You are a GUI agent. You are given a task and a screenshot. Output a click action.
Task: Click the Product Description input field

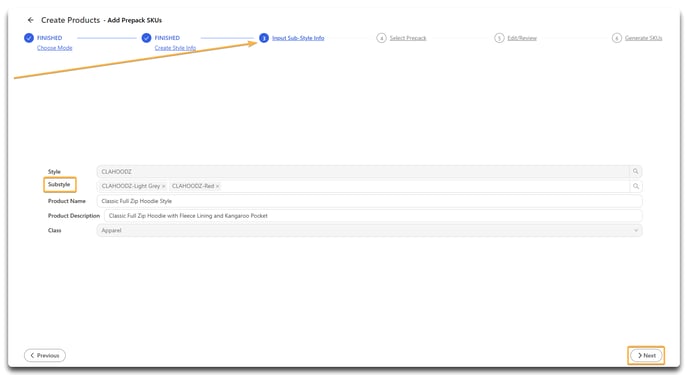pos(373,216)
